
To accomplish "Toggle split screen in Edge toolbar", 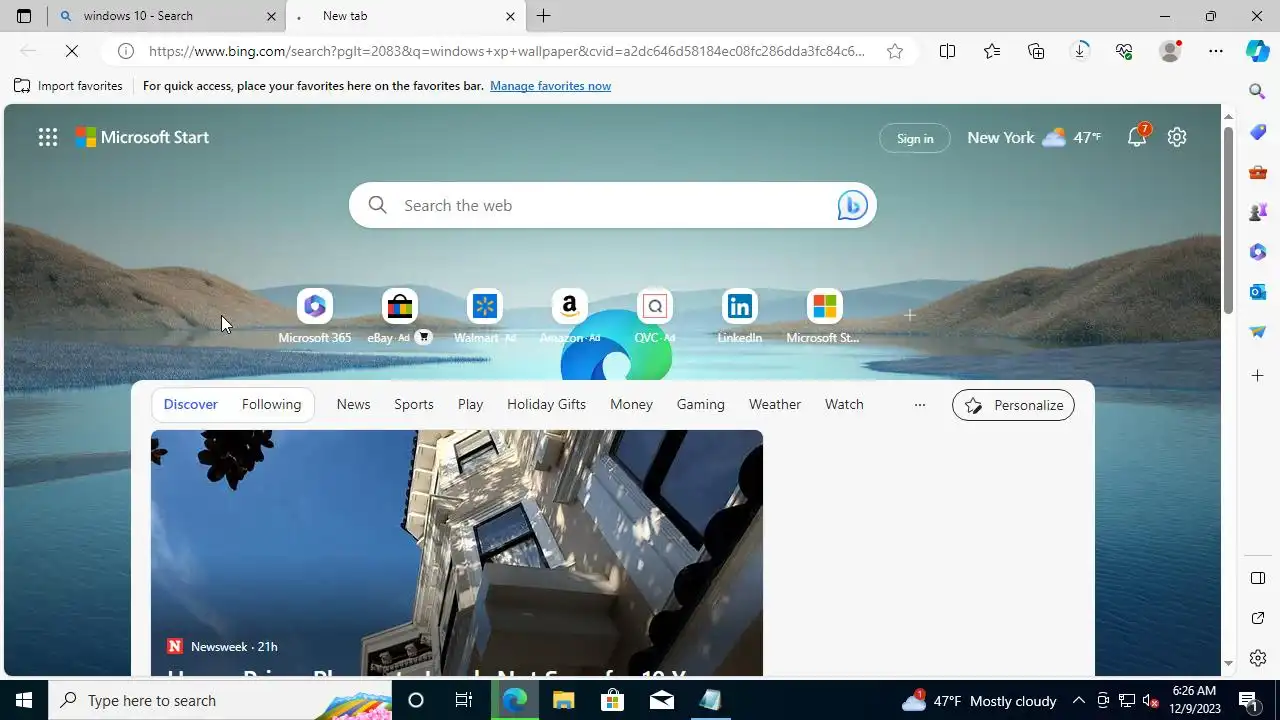I will click(x=947, y=51).
